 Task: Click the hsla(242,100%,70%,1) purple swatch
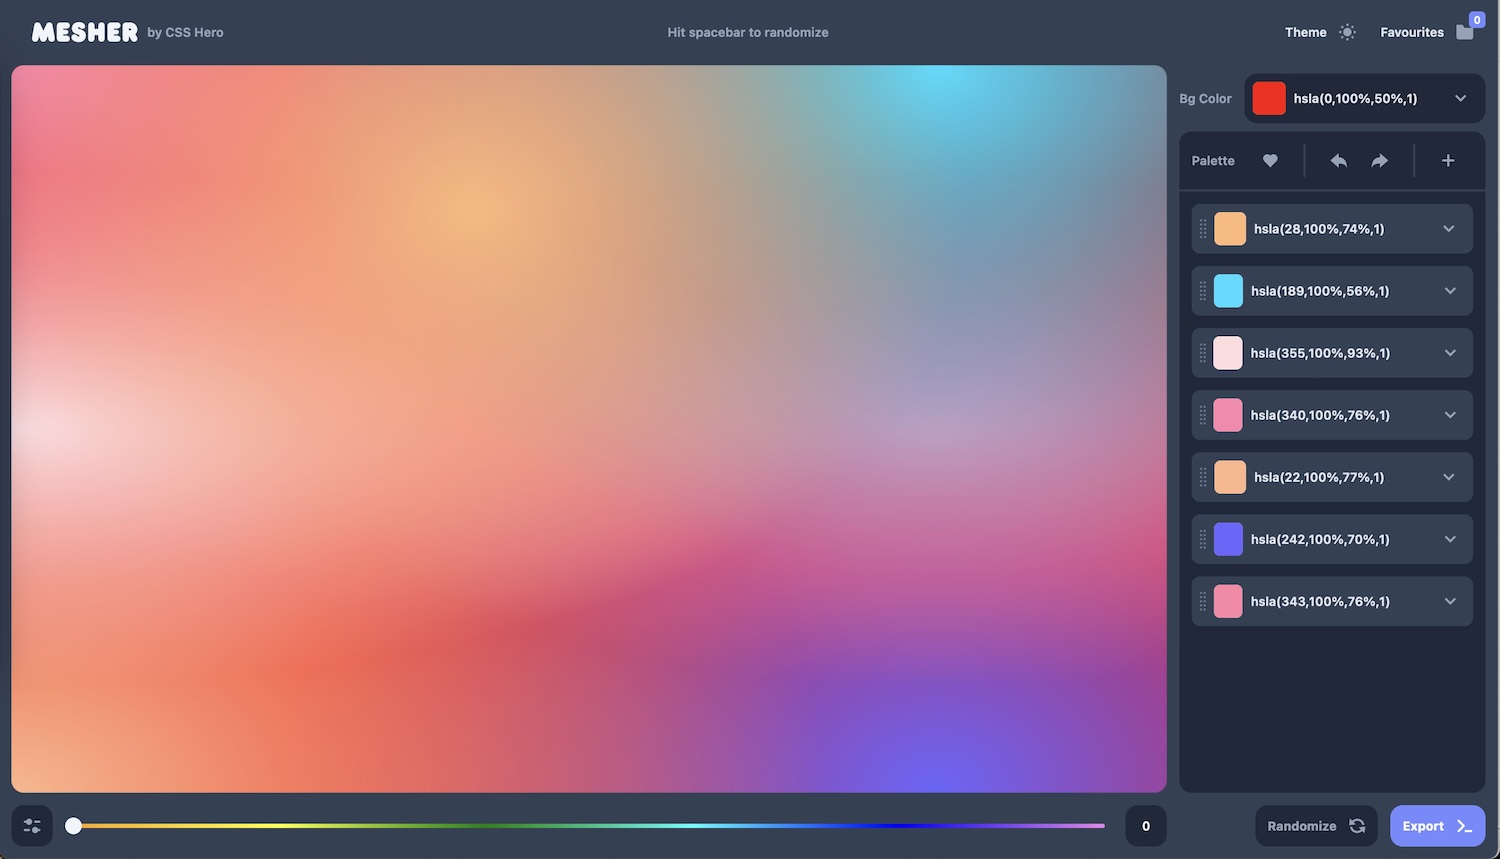tap(1228, 539)
